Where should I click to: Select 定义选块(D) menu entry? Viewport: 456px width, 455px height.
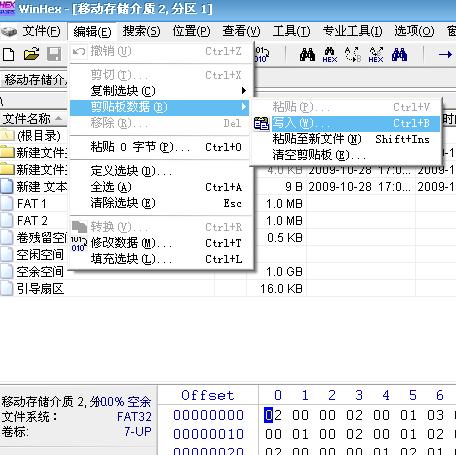pos(159,171)
